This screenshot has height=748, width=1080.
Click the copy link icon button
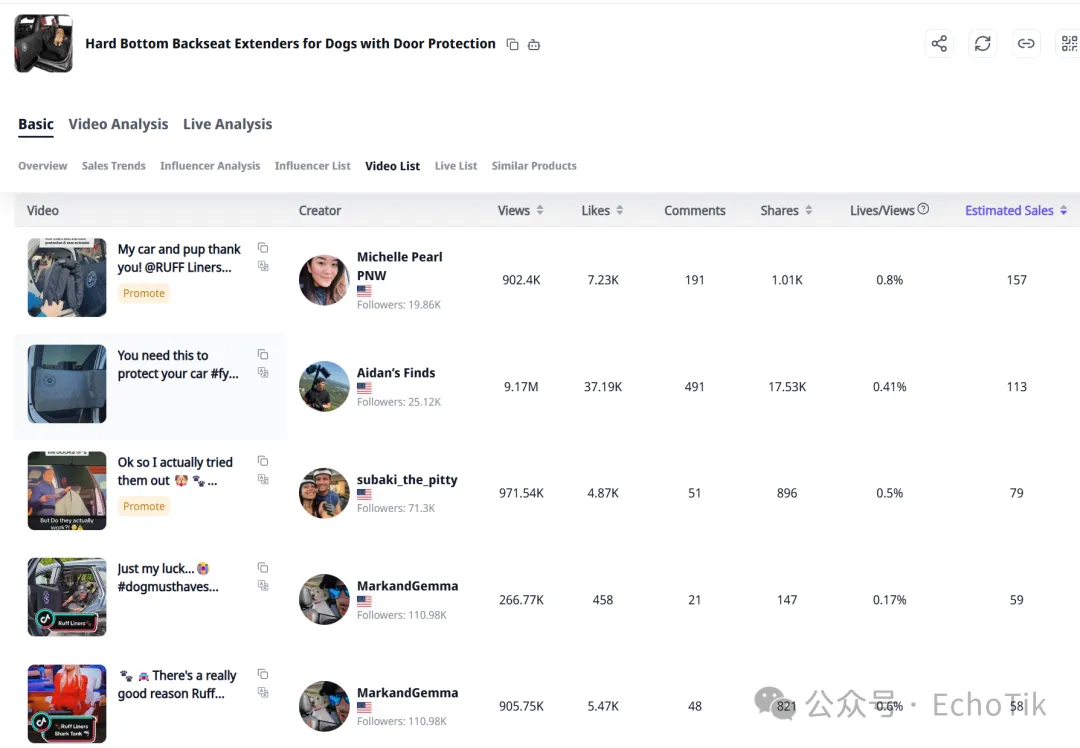click(1026, 43)
